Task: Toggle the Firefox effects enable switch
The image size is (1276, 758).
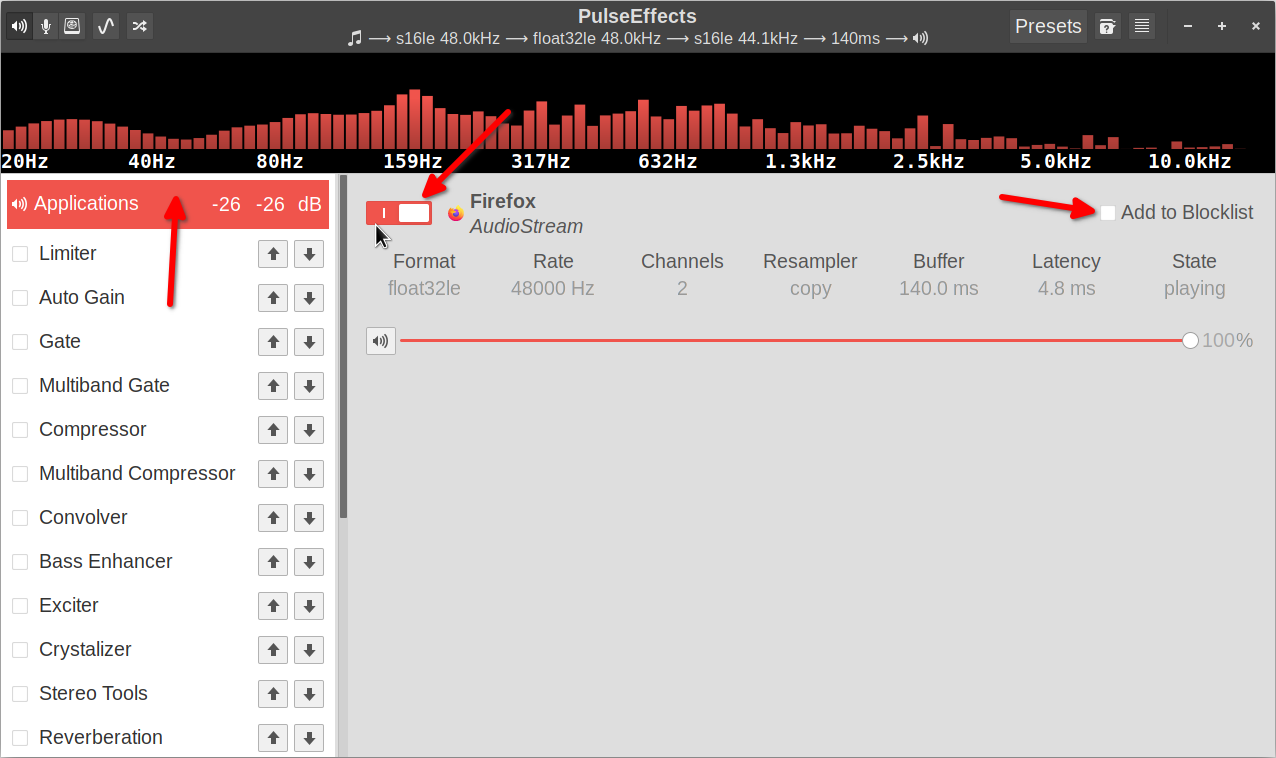Action: pos(399,213)
